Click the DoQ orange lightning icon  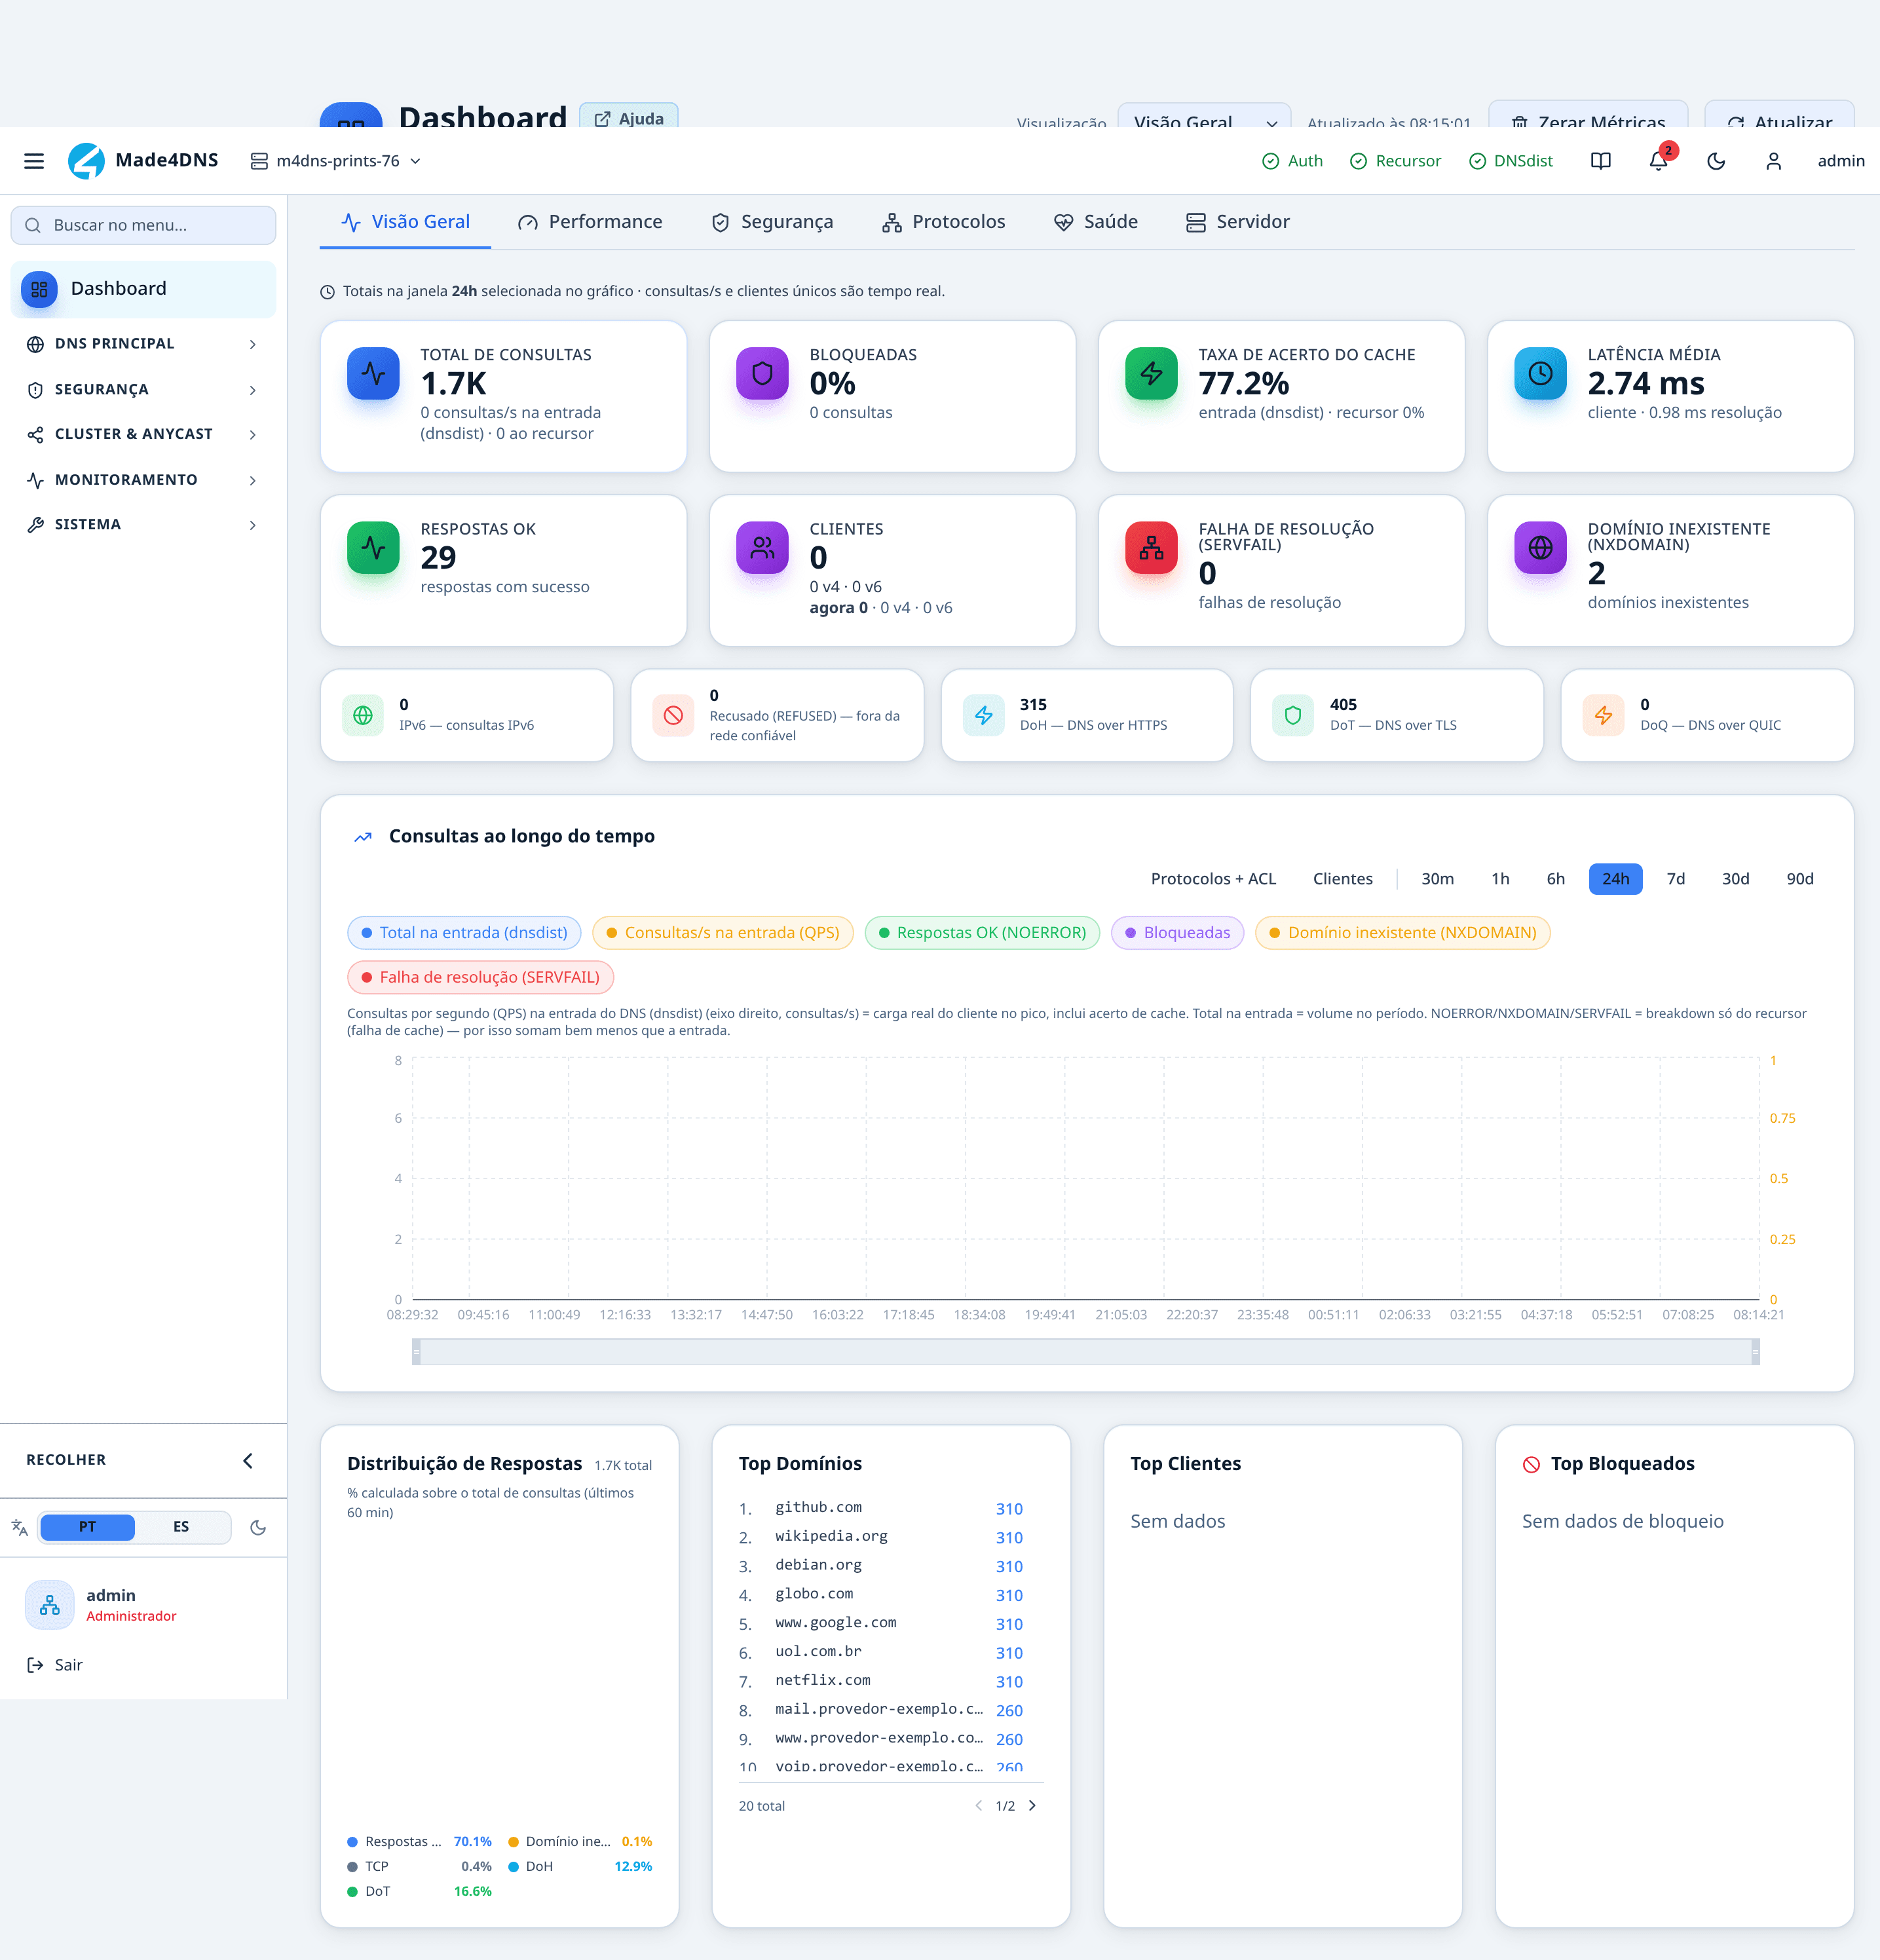1603,715
